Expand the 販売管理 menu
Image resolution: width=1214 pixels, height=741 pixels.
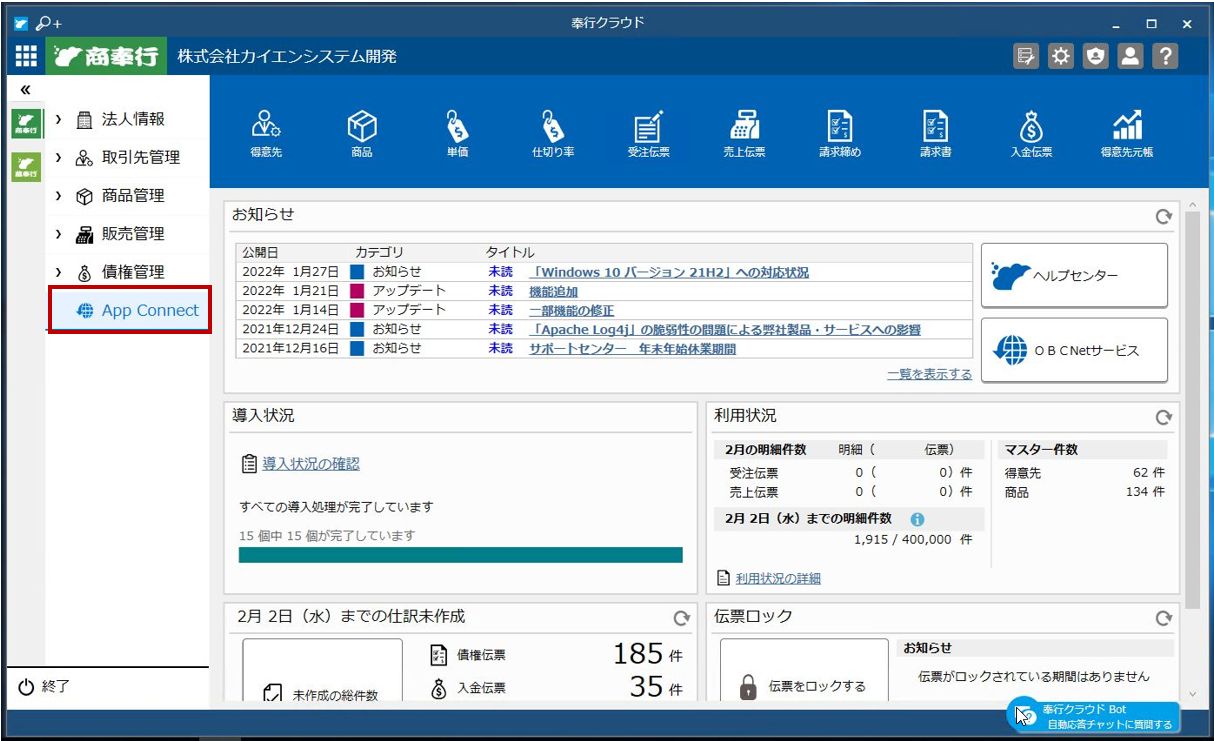[127, 233]
